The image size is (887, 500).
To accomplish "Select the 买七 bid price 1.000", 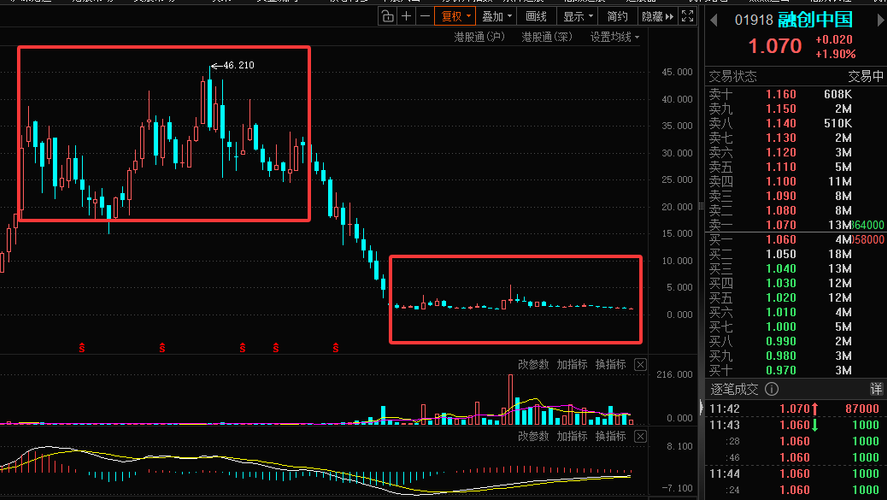I will click(781, 327).
